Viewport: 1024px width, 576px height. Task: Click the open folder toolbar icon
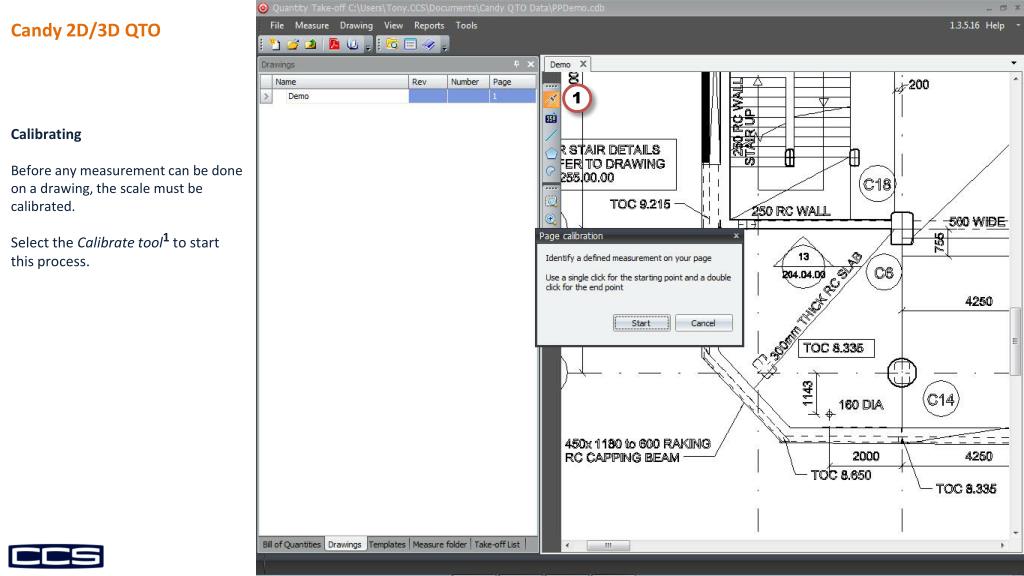pyautogui.click(x=293, y=44)
